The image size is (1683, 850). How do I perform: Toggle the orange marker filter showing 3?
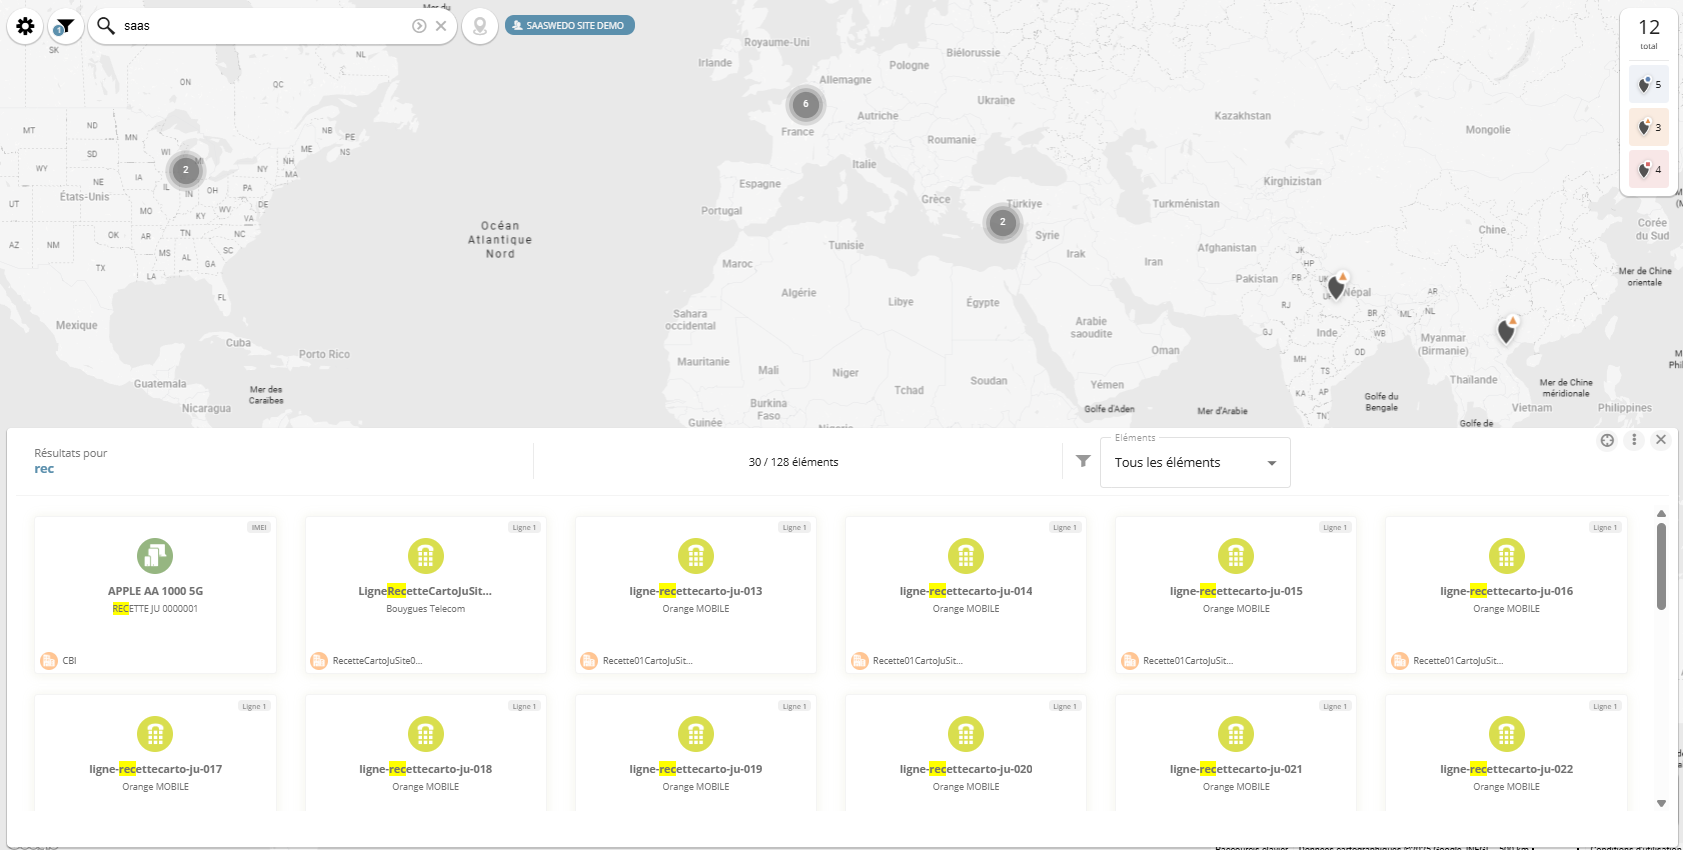coord(1648,127)
